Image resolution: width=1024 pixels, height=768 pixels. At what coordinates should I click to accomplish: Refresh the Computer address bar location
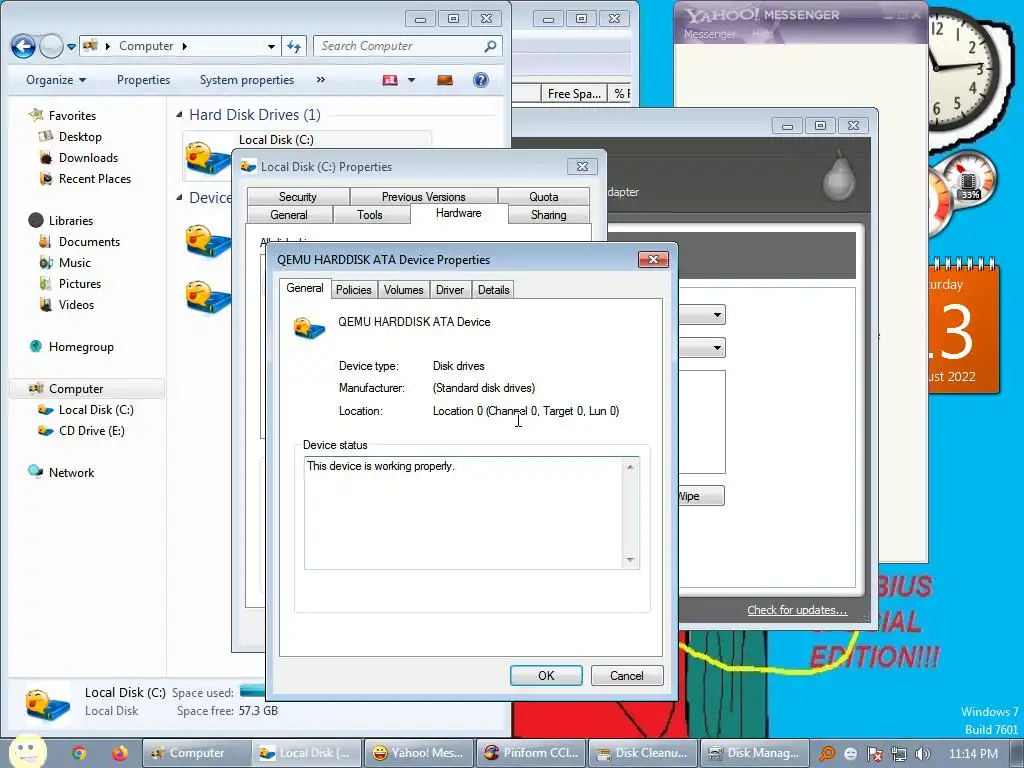pos(294,46)
